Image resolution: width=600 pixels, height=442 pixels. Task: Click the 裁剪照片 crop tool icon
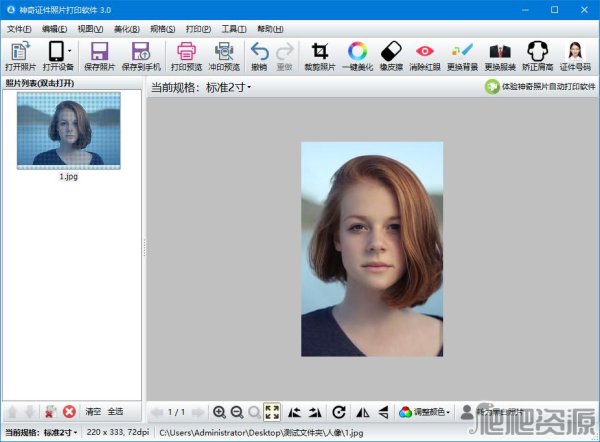click(320, 52)
